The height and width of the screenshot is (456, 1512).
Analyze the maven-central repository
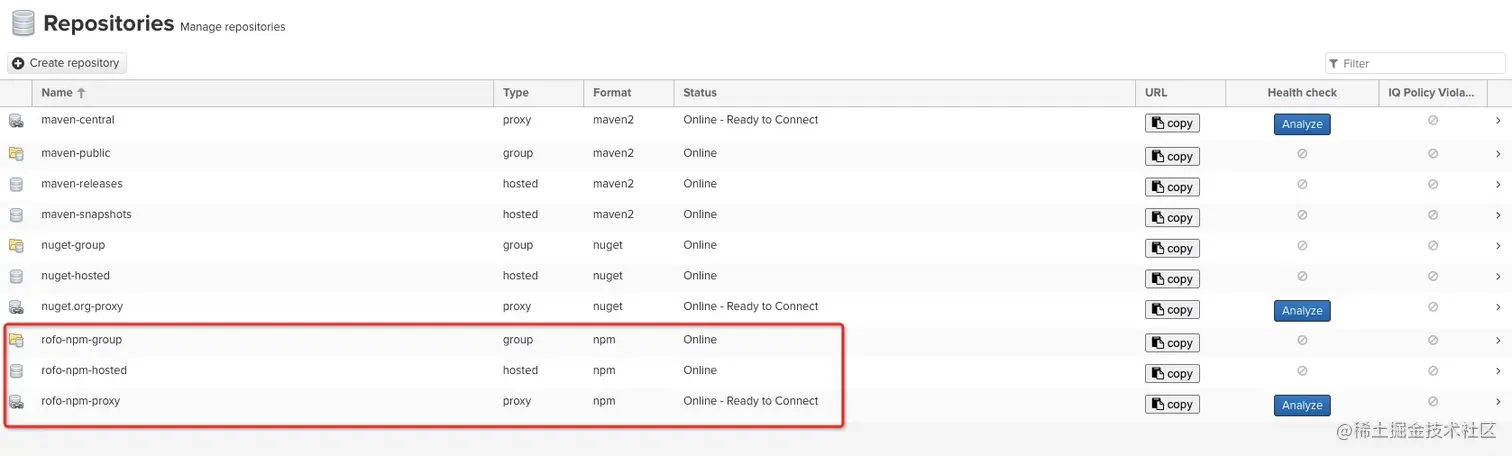pos(1302,125)
